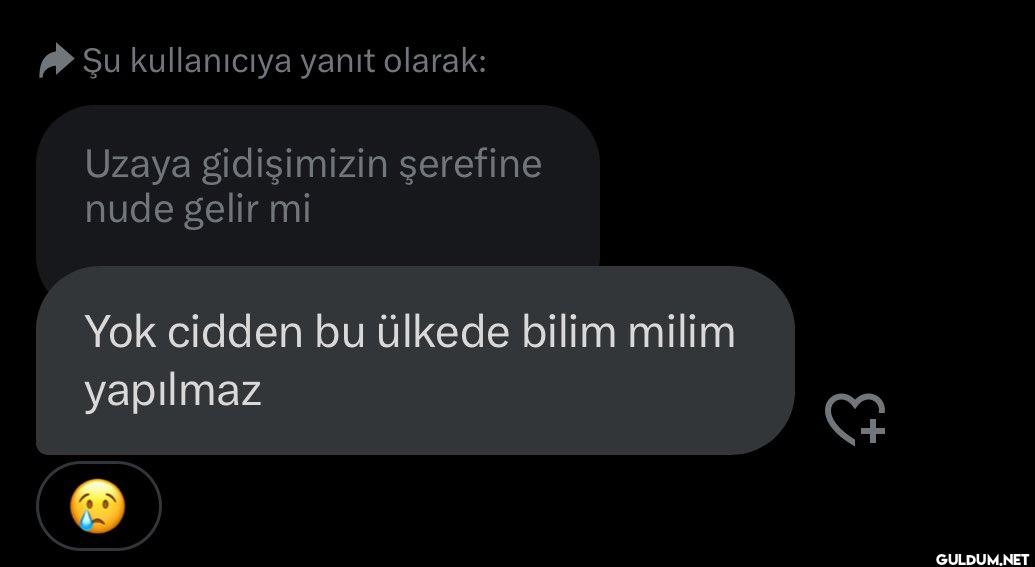The height and width of the screenshot is (567, 1035).
Task: Select the reply bubble starting "Yok cidden"
Action: [x=415, y=360]
